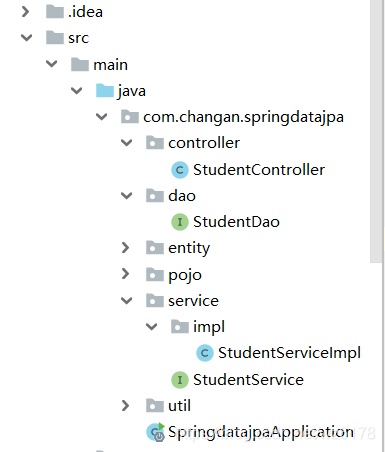This screenshot has height=452, width=385.
Task: Select the main folder node
Action: tap(110, 65)
